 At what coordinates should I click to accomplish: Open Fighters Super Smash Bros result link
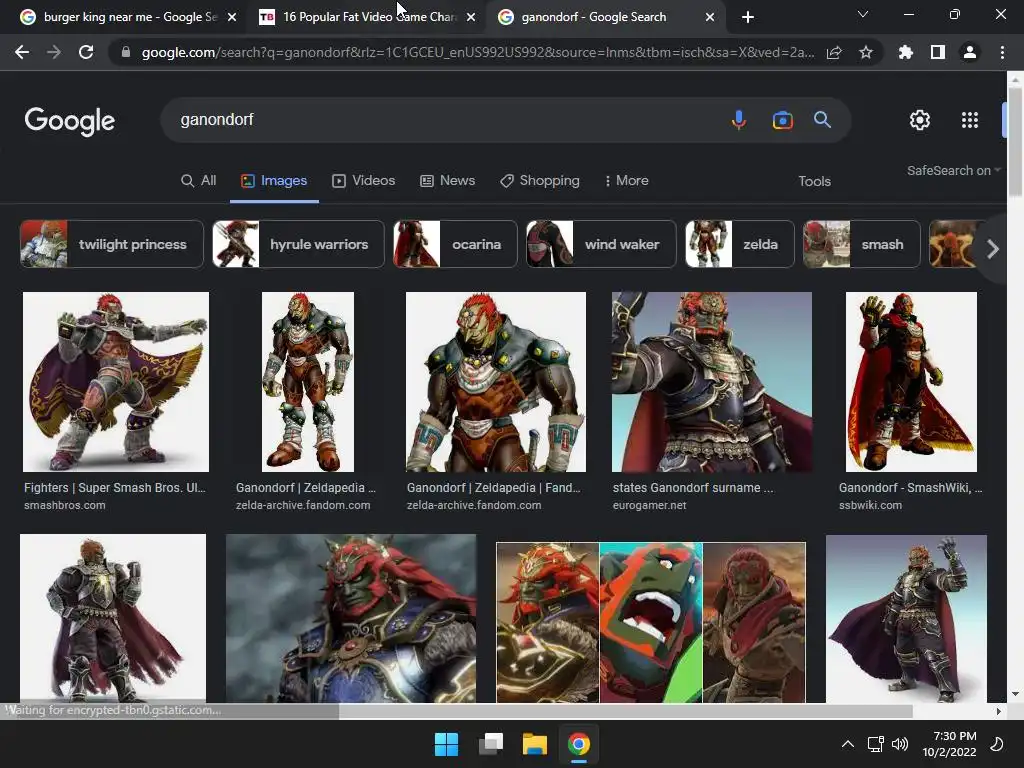(x=115, y=488)
